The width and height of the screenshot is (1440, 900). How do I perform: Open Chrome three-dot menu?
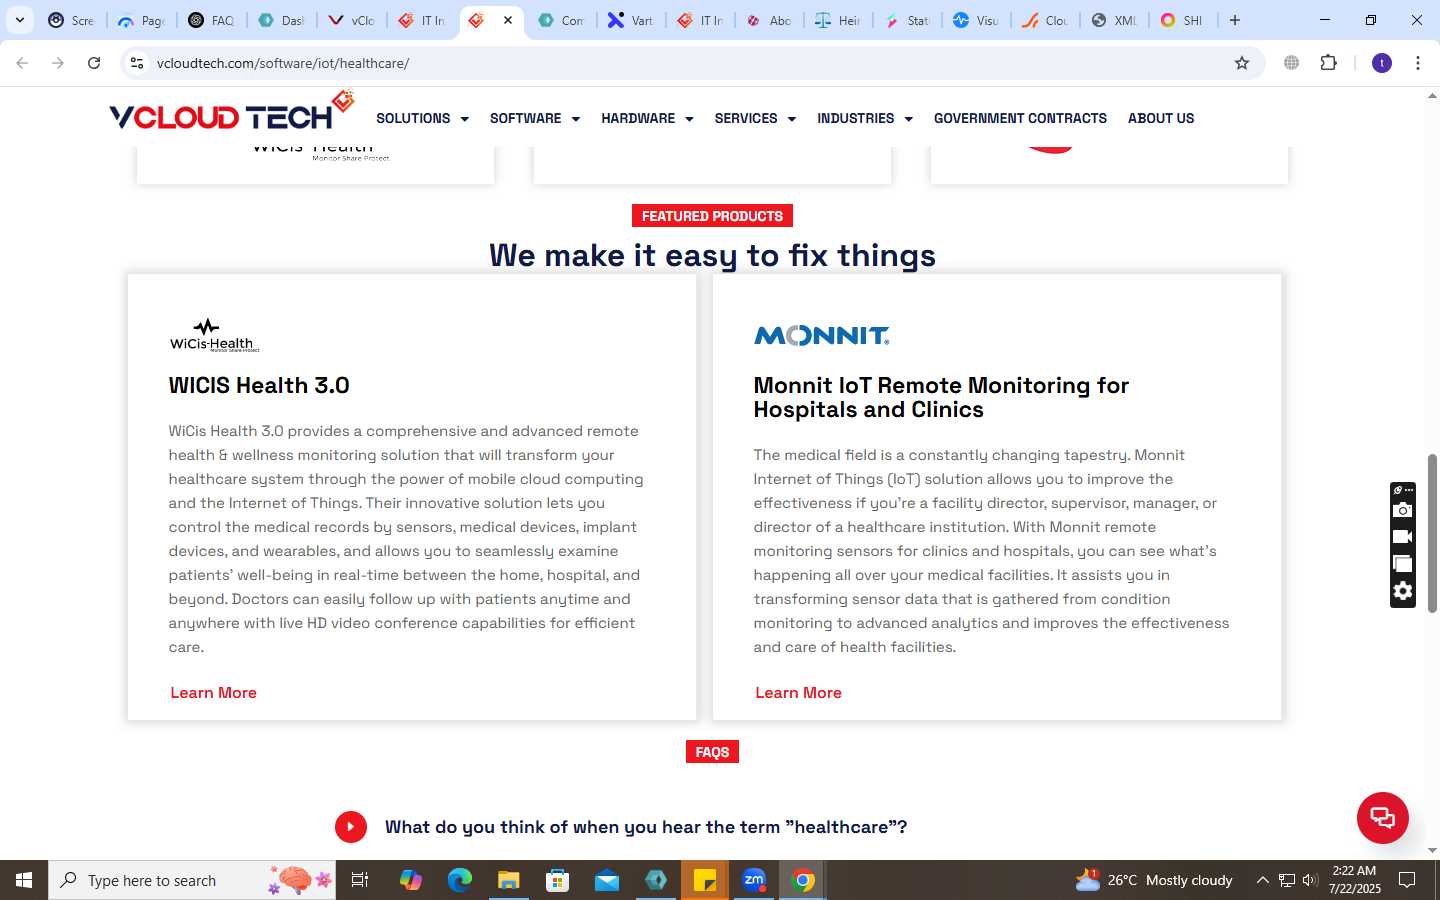(x=1418, y=63)
